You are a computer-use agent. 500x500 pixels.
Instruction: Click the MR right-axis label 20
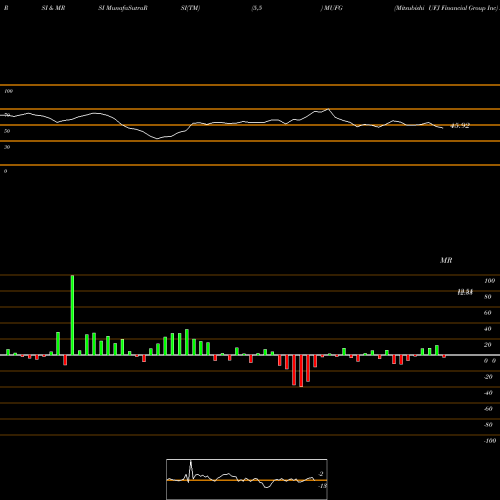tap(488, 345)
